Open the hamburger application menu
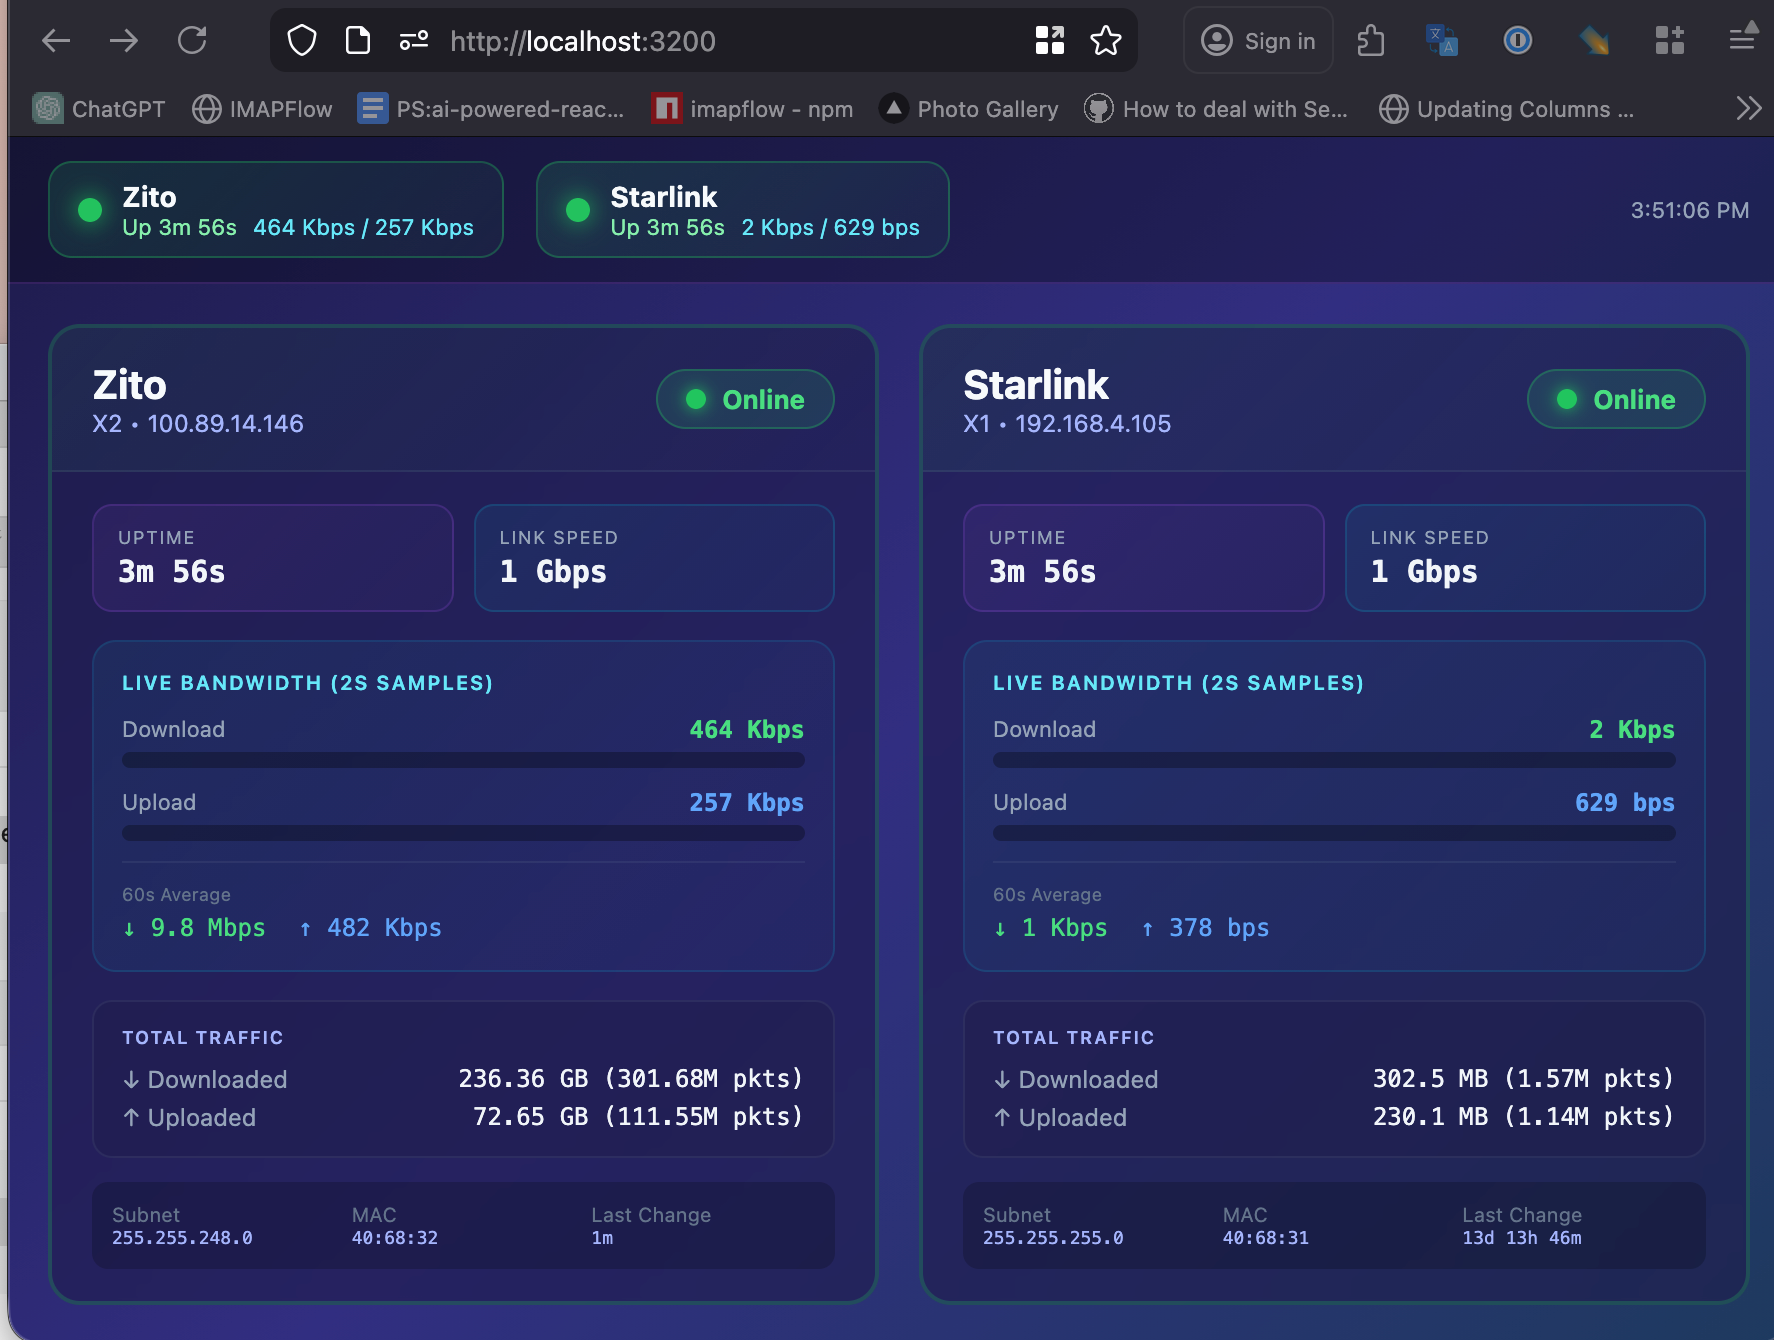This screenshot has width=1774, height=1340. click(x=1742, y=40)
